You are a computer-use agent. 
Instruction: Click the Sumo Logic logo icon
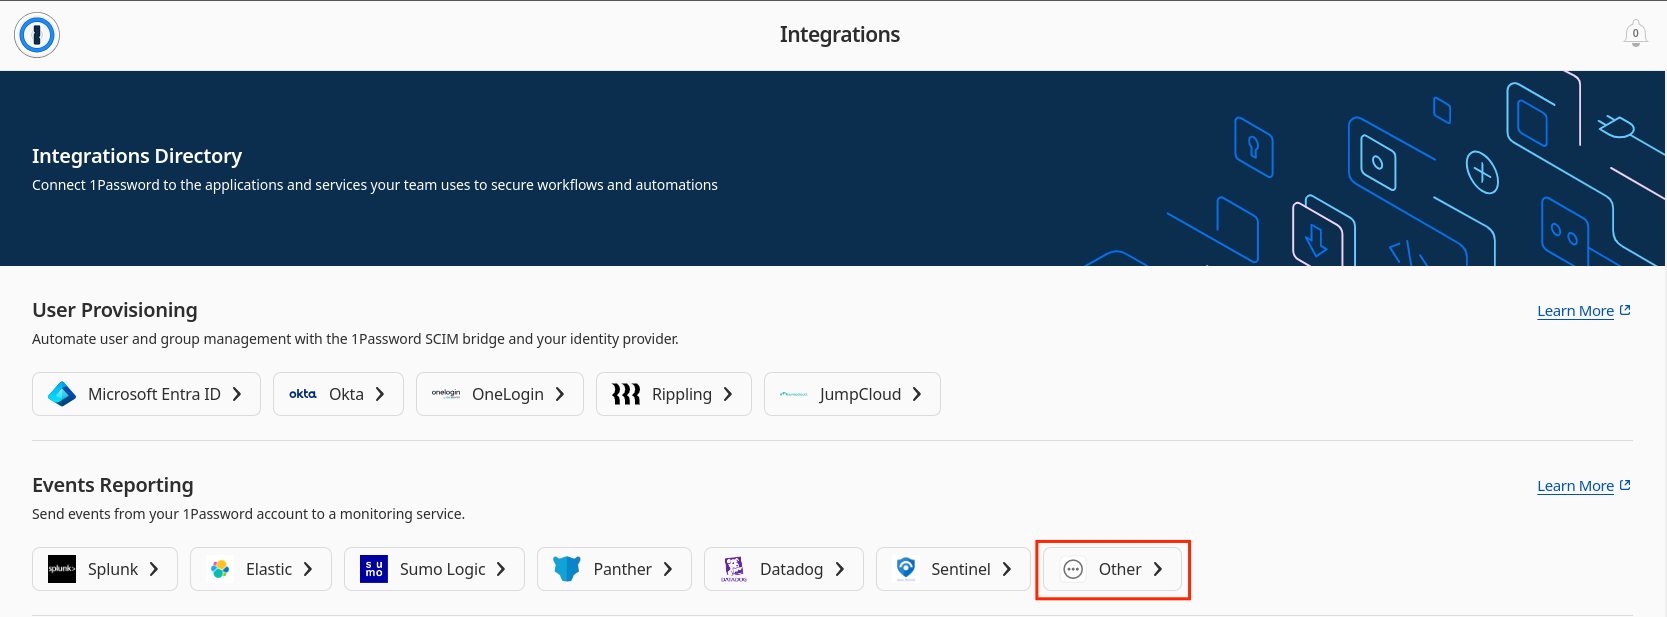point(374,569)
